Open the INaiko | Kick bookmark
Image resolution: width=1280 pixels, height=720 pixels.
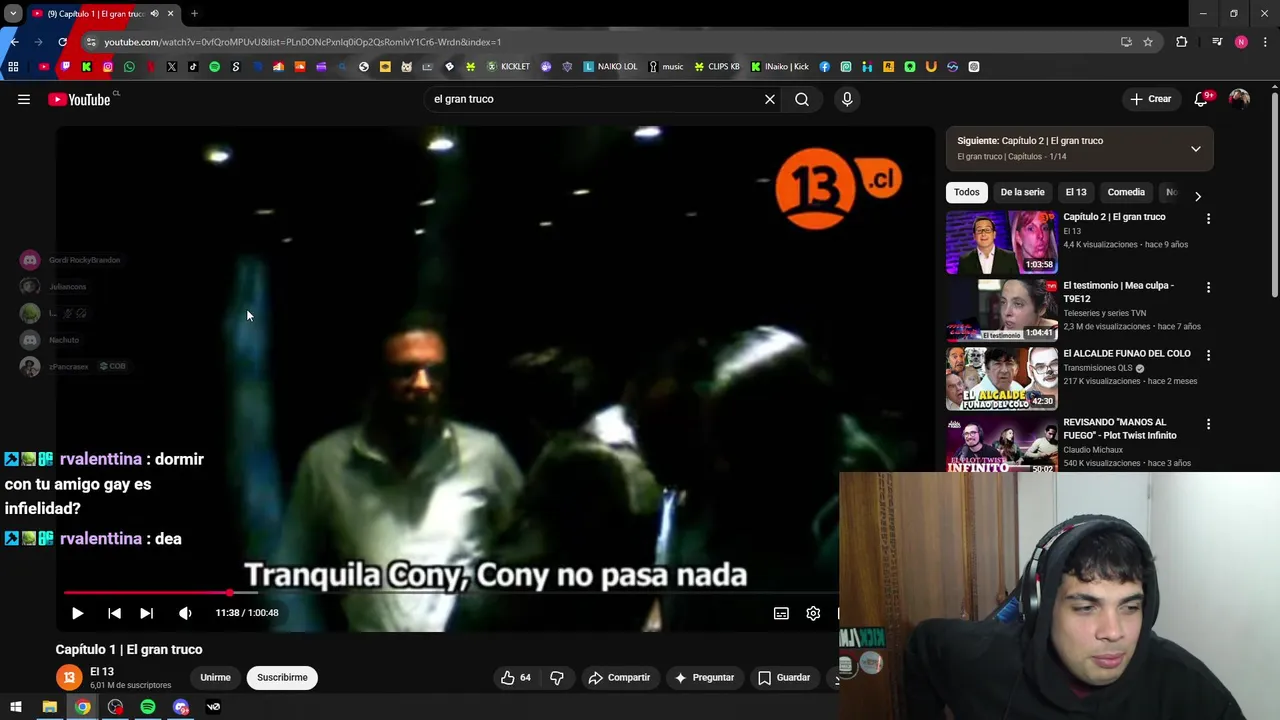click(780, 67)
